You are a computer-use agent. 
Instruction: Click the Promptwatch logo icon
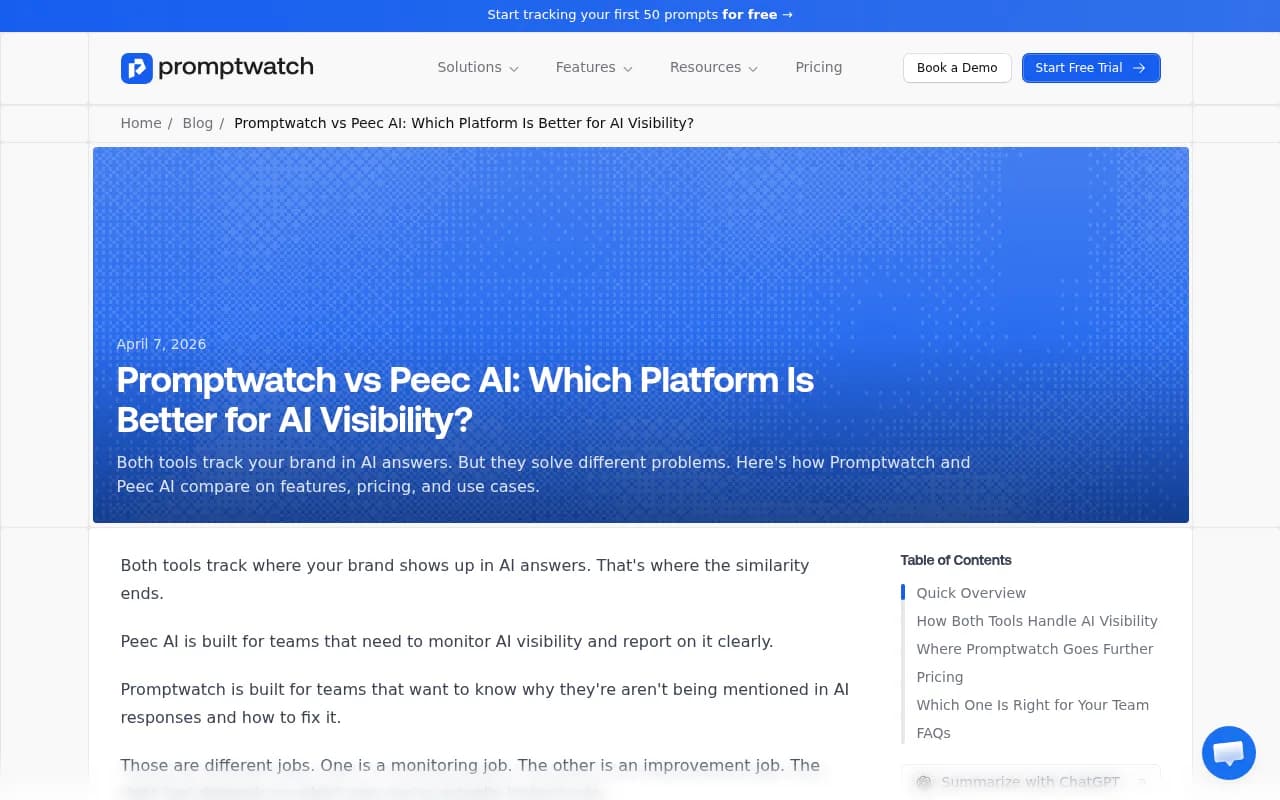pyautogui.click(x=136, y=68)
